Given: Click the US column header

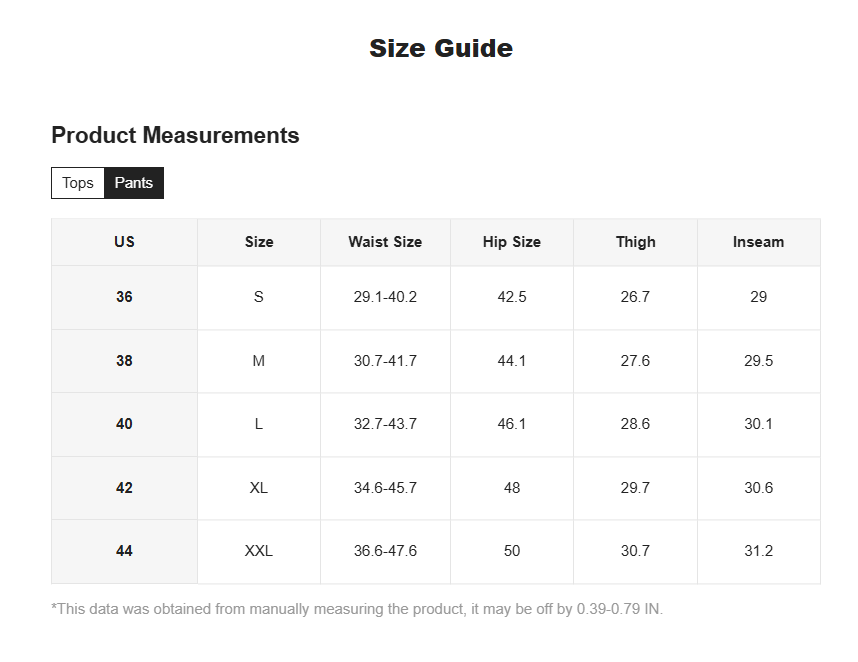Looking at the screenshot, I should [x=124, y=242].
